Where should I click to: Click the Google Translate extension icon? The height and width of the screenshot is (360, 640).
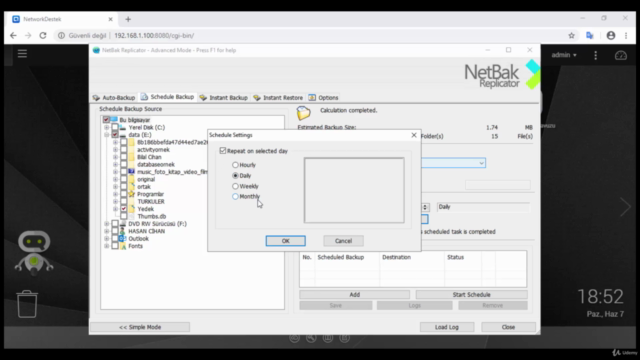(x=589, y=36)
